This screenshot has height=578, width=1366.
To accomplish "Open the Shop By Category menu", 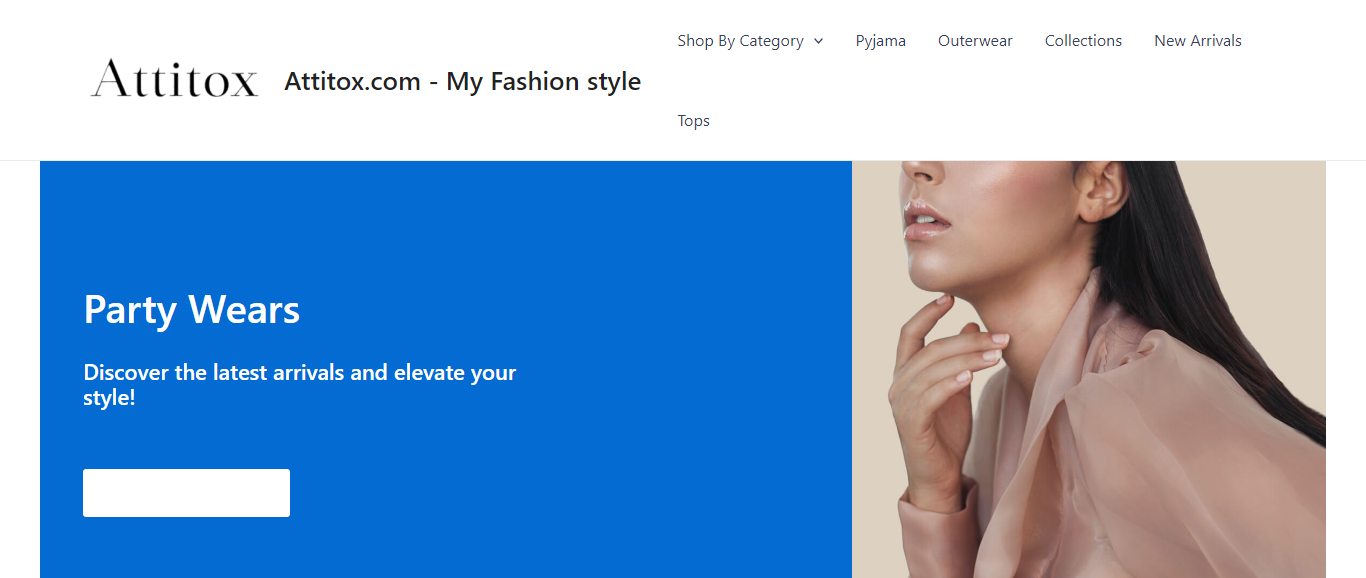I will 740,41.
